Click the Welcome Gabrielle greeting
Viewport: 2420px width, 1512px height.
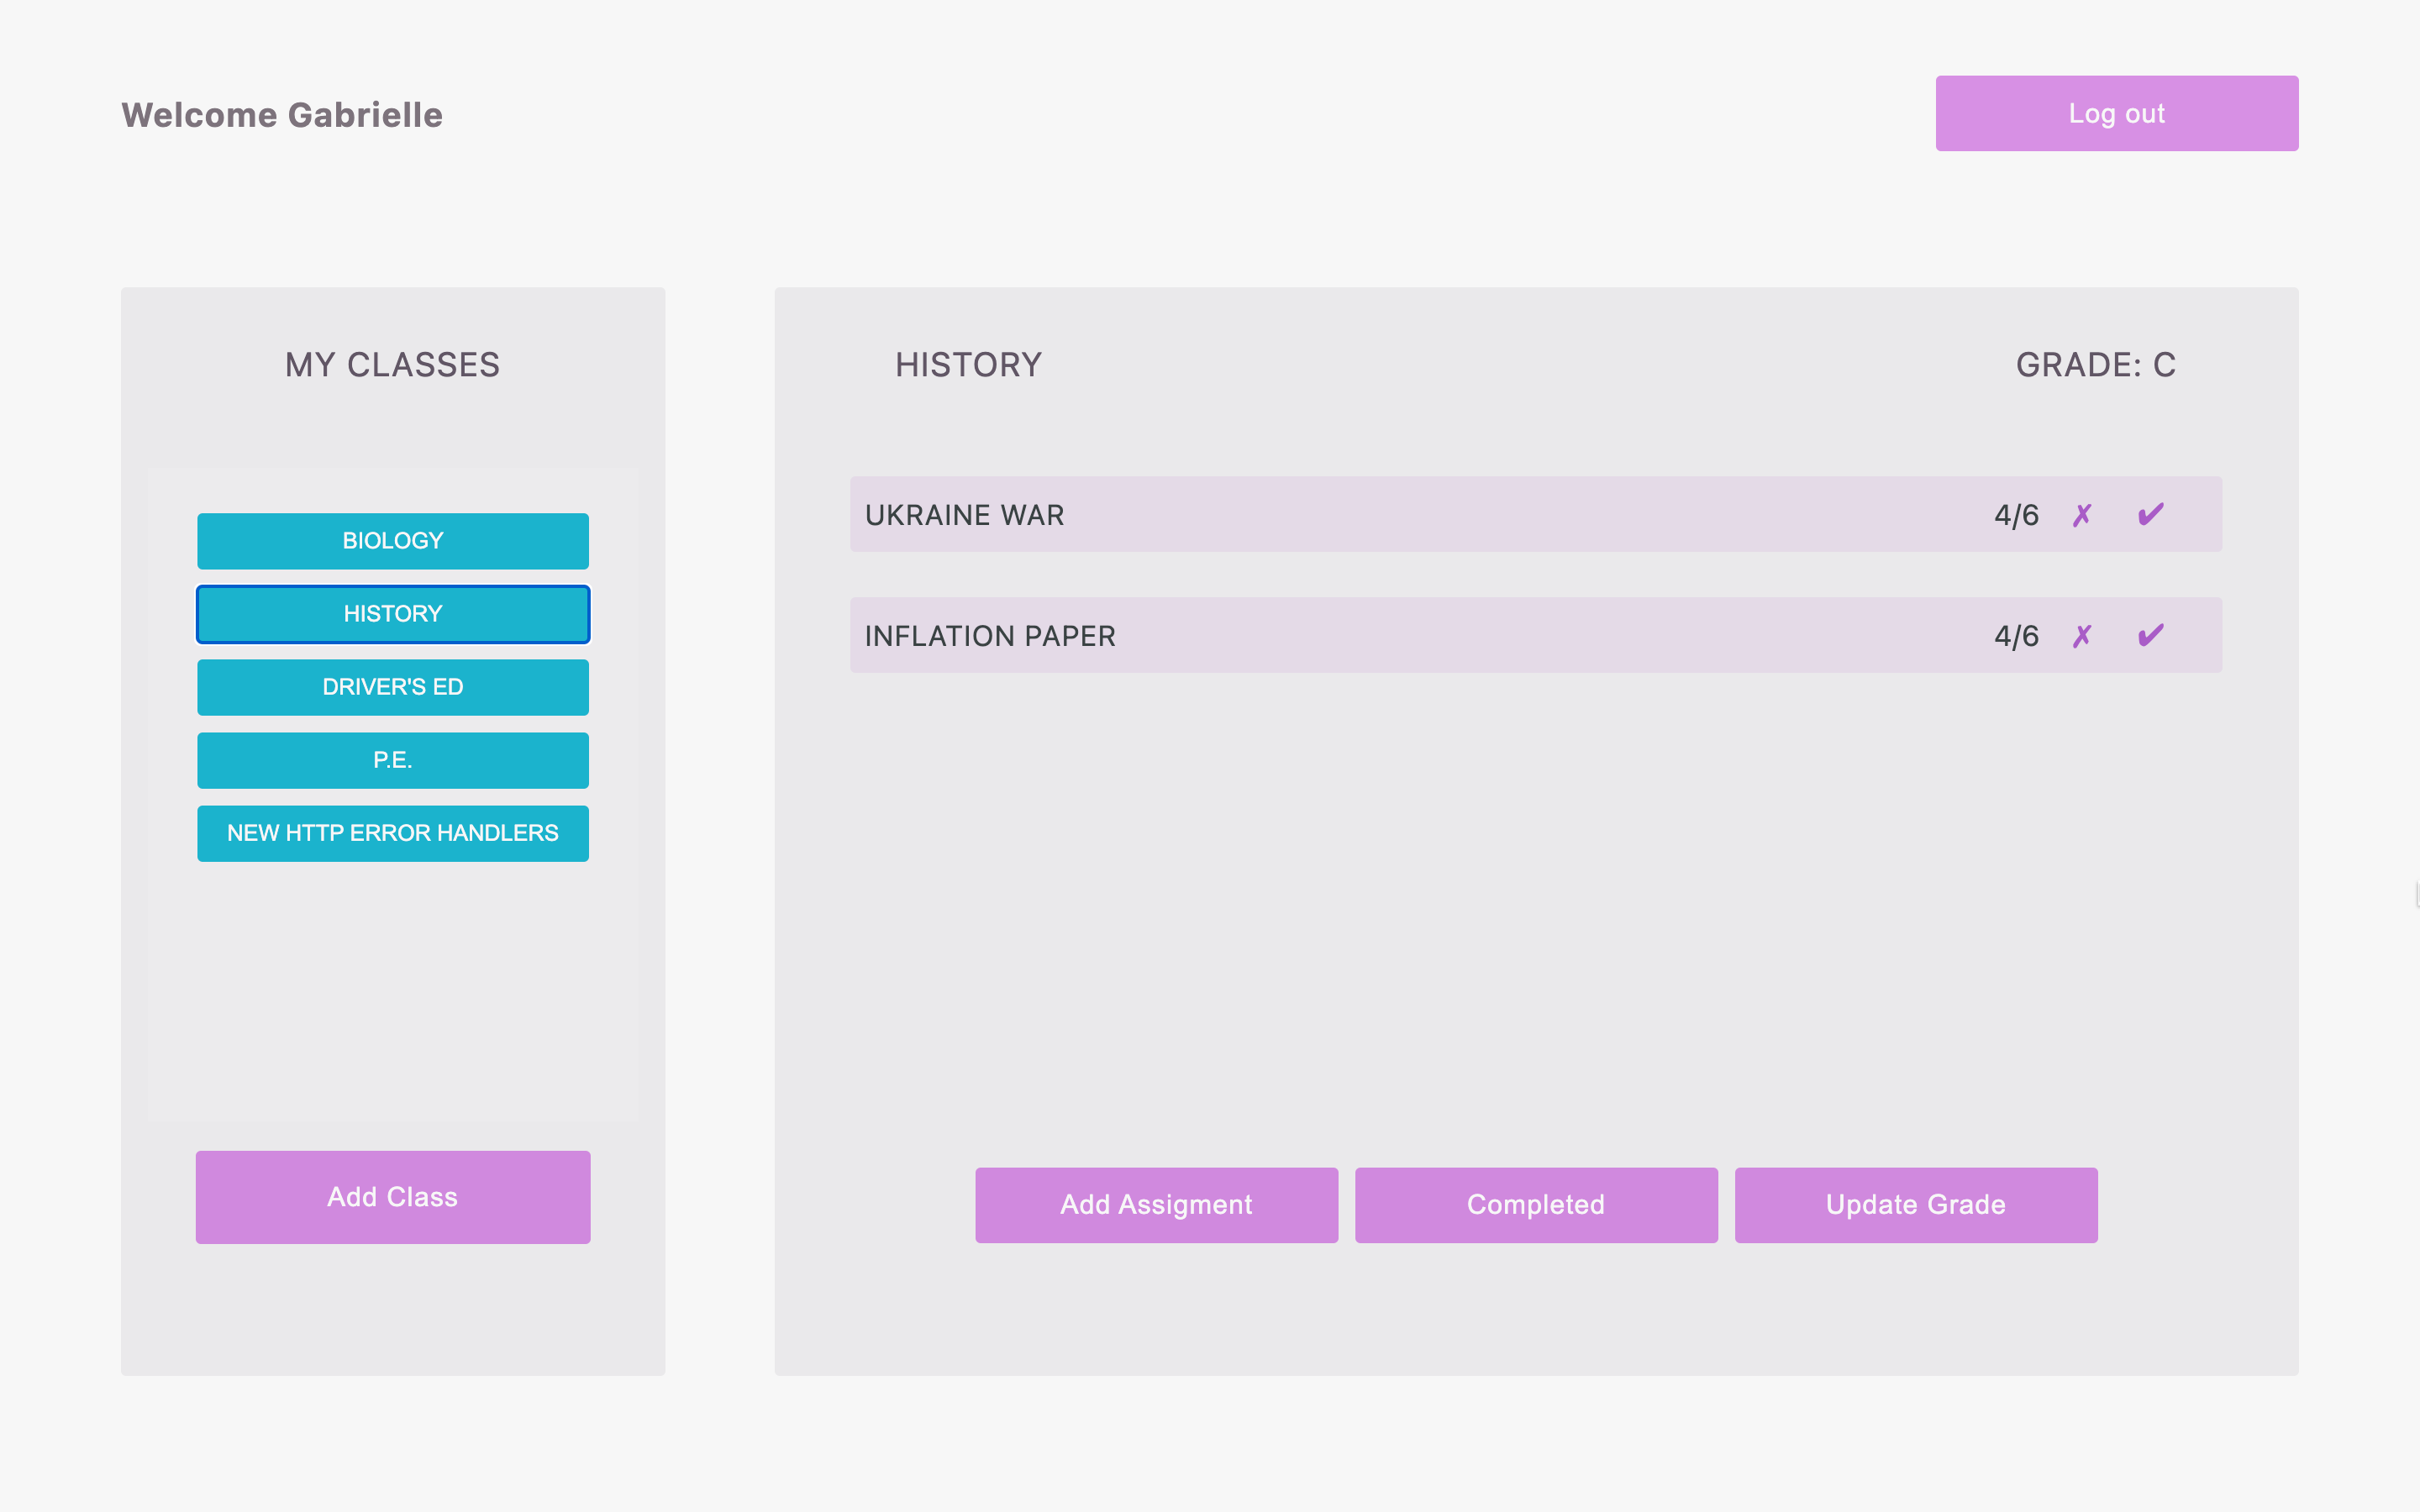282,115
